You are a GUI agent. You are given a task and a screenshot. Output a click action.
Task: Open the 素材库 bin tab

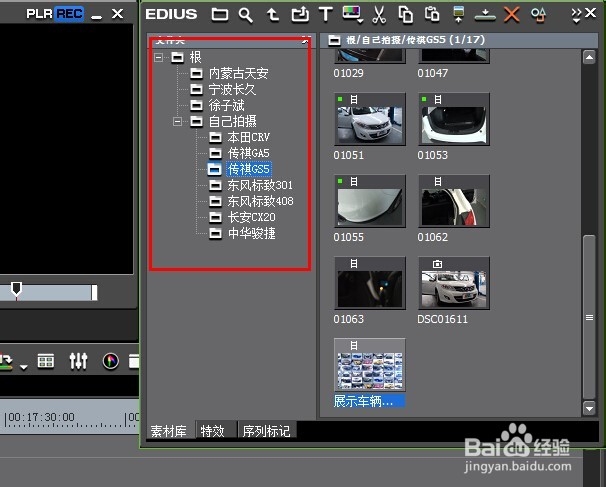[x=169, y=431]
